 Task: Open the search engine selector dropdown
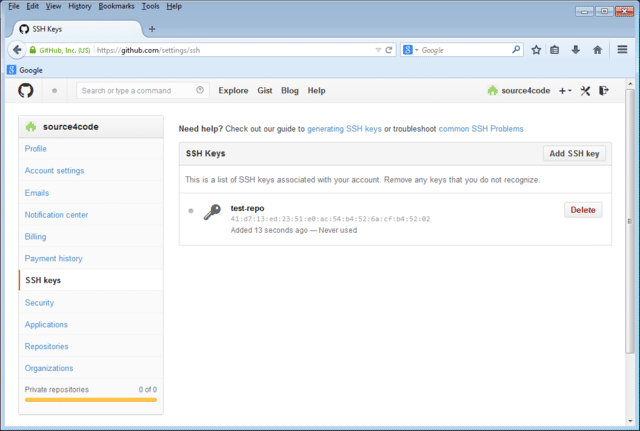point(410,50)
